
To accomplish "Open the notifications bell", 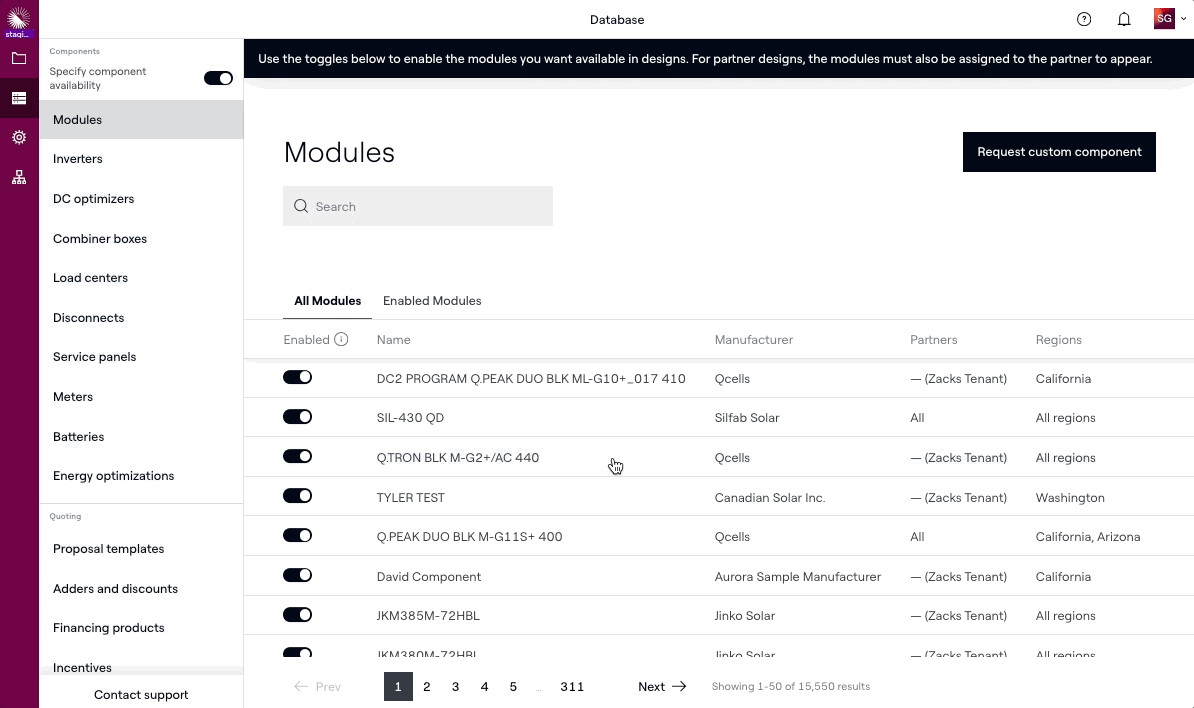I will click(1124, 19).
